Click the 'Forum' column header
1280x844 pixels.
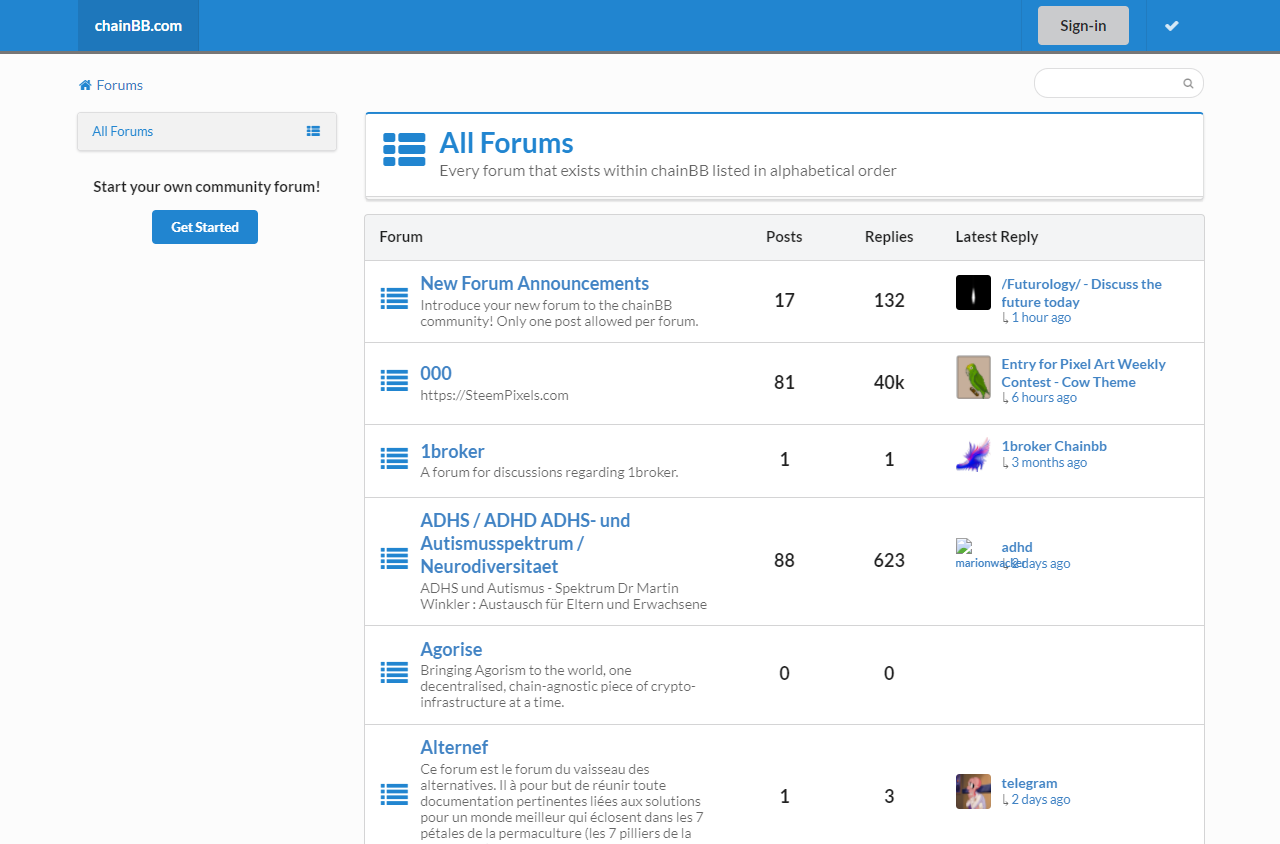tap(401, 237)
